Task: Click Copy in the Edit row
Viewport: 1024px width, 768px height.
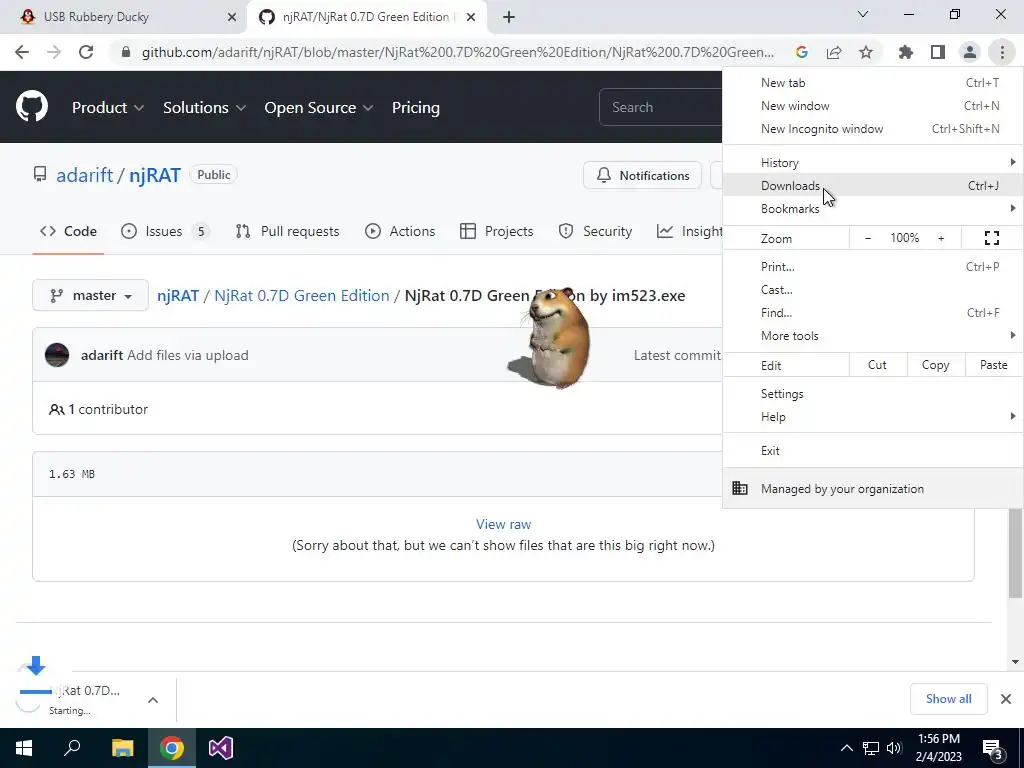Action: (935, 365)
